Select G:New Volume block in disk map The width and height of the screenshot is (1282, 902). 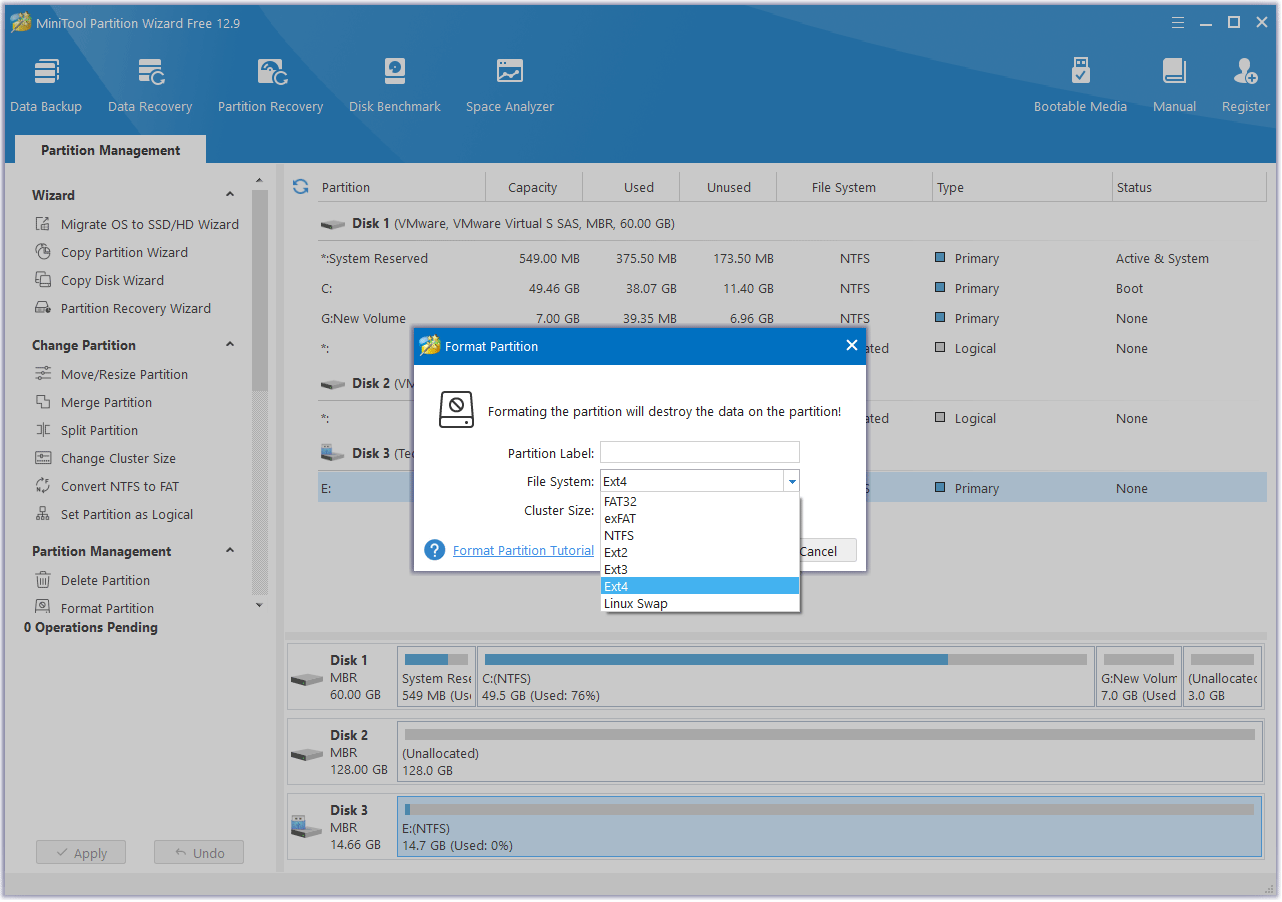pos(1139,677)
